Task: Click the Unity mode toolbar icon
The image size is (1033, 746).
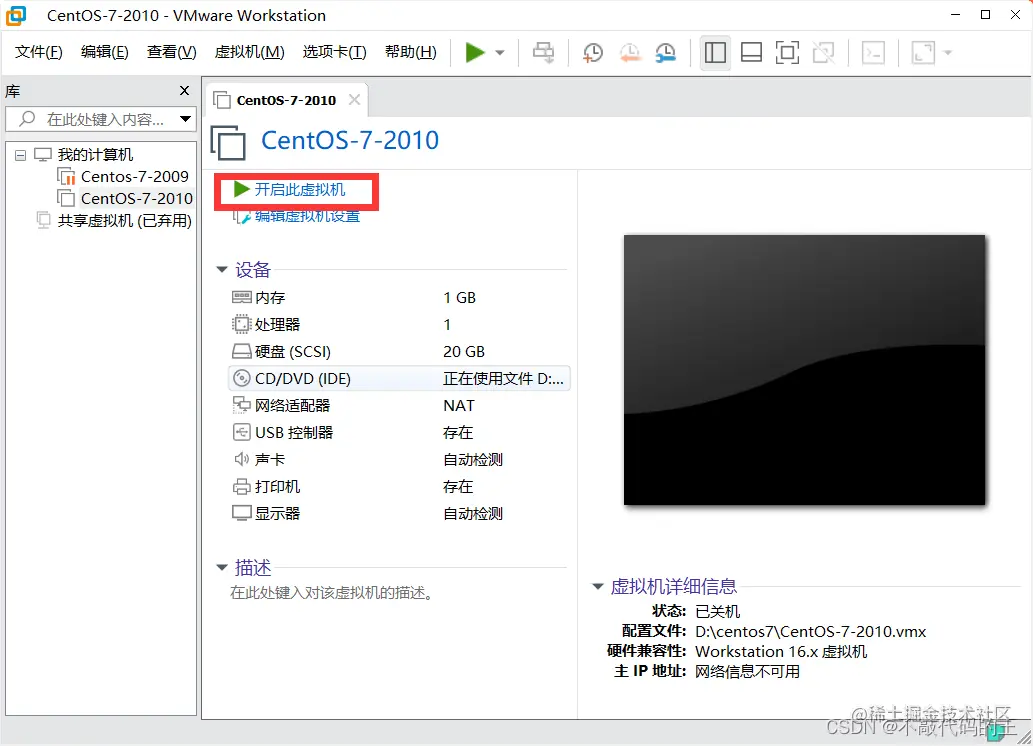Action: 824,53
